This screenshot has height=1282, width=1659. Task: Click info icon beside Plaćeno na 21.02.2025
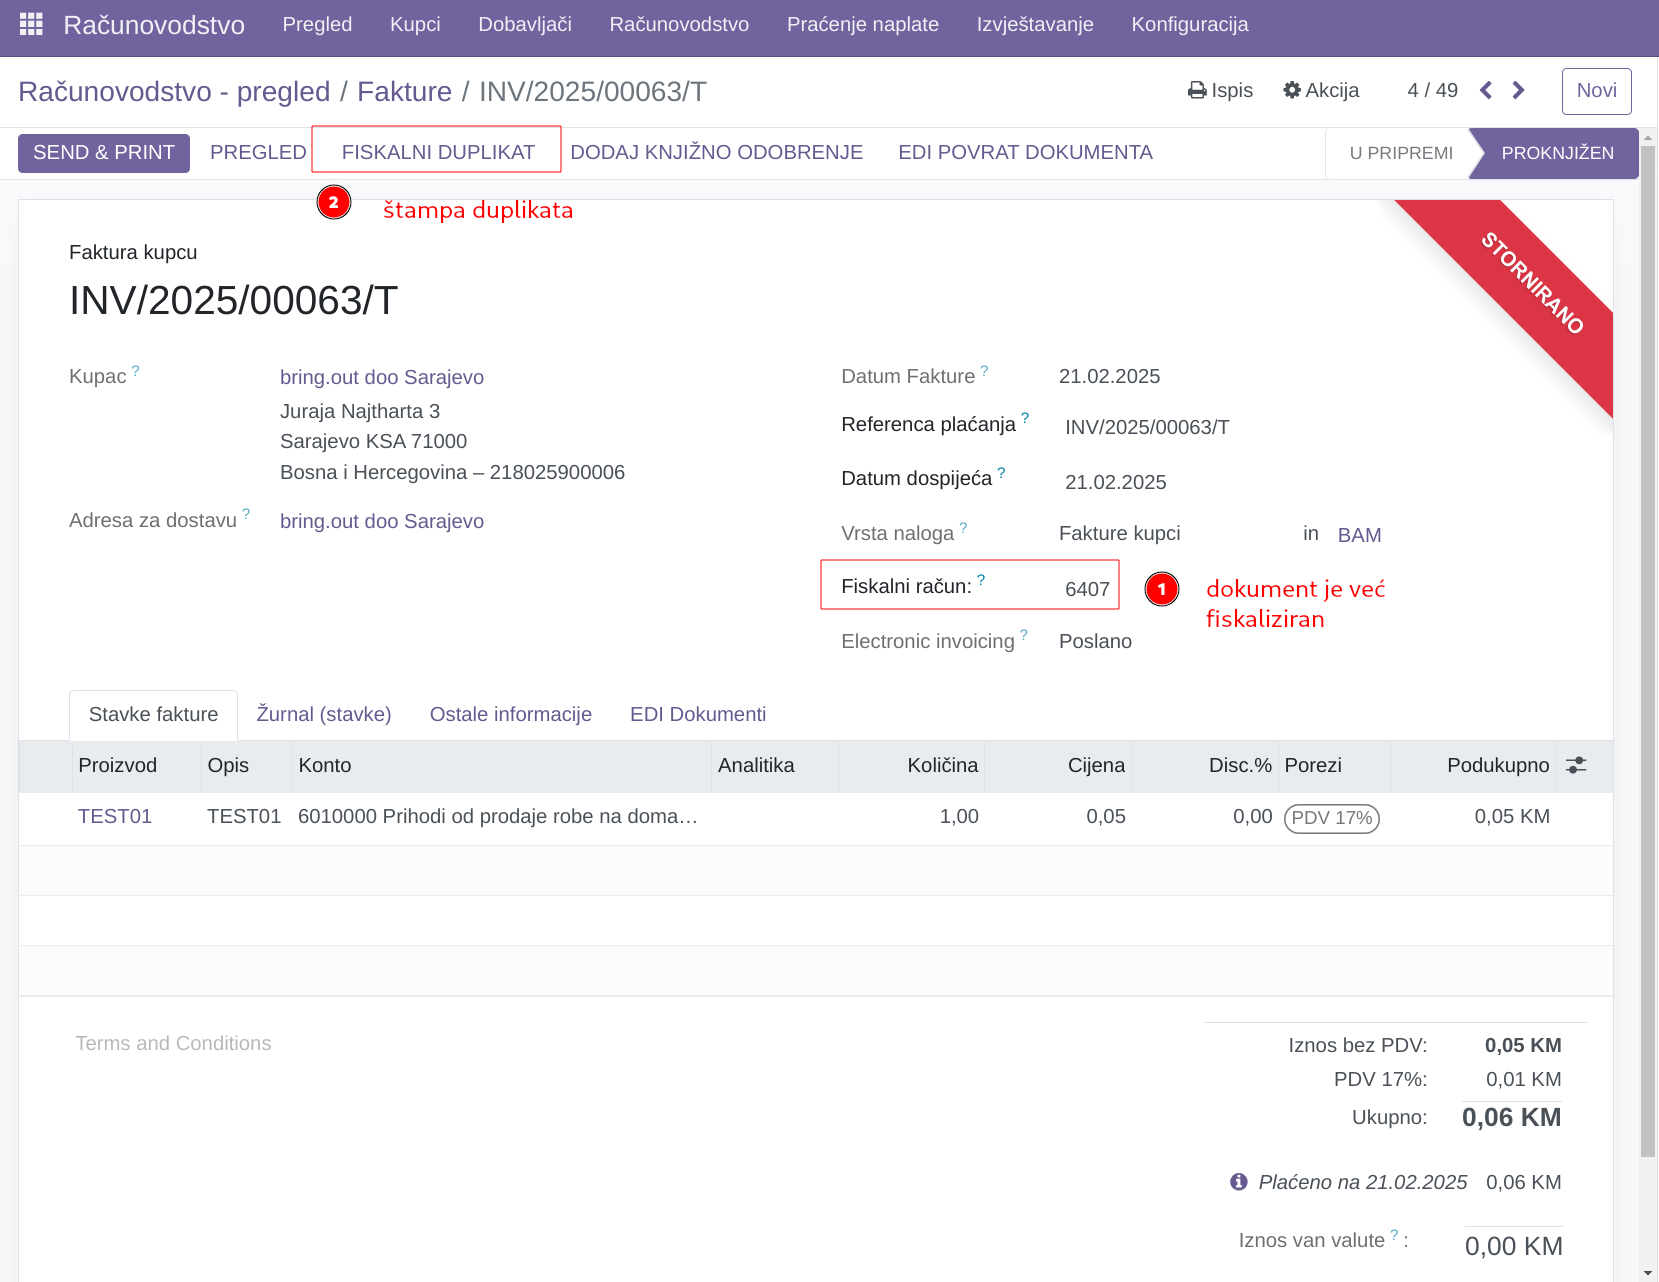point(1239,1182)
